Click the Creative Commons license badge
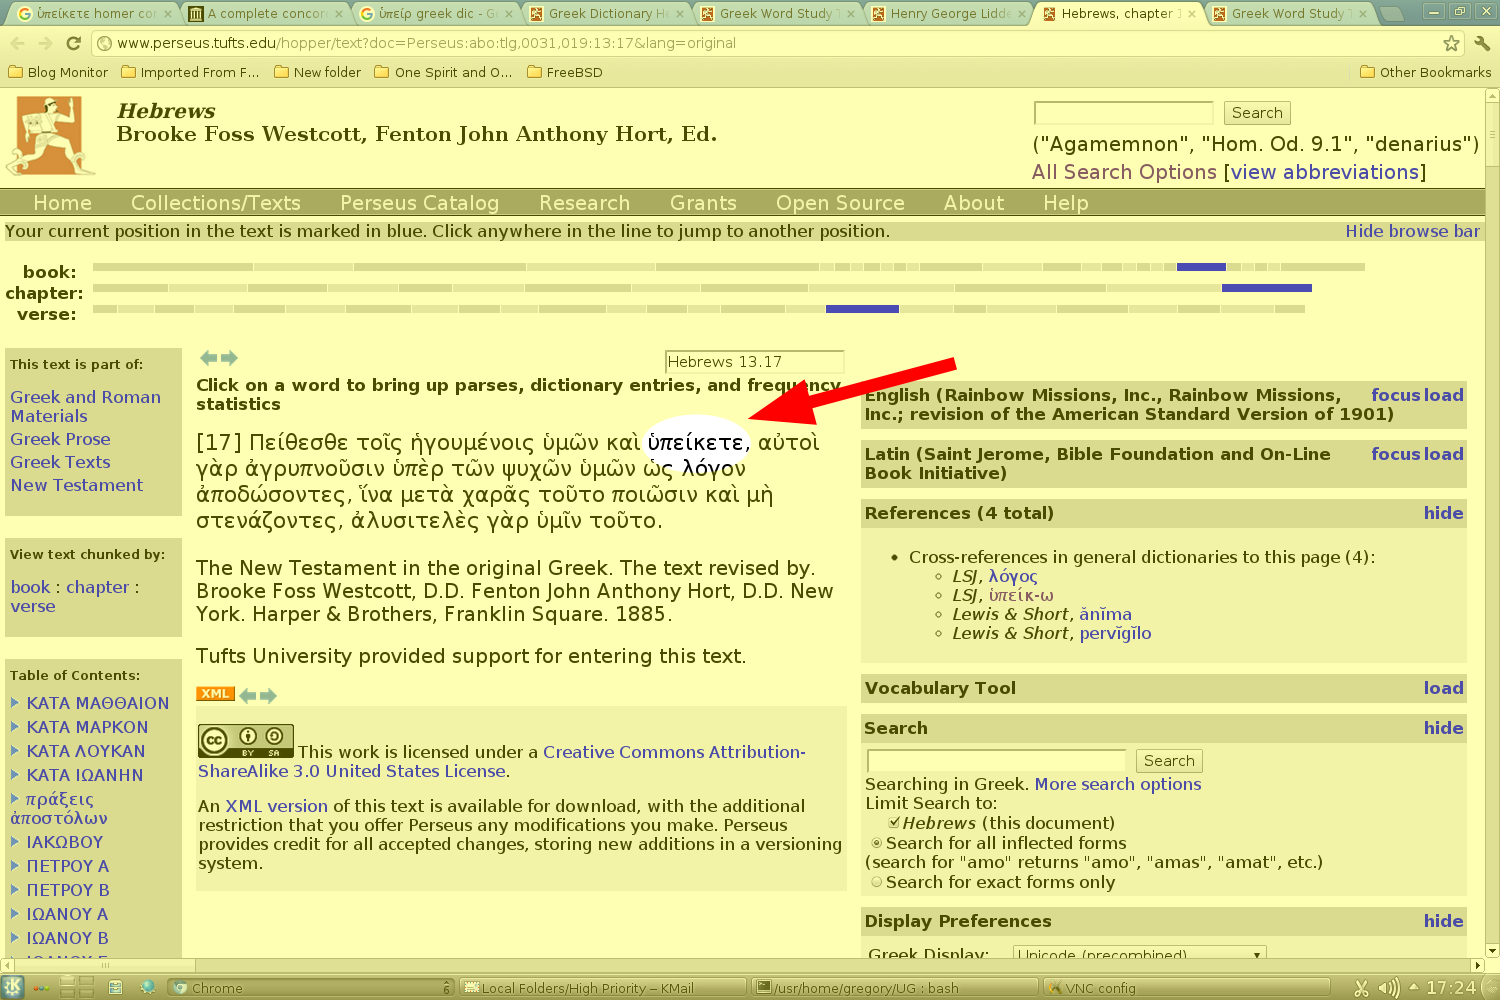The height and width of the screenshot is (1000, 1500). (246, 741)
